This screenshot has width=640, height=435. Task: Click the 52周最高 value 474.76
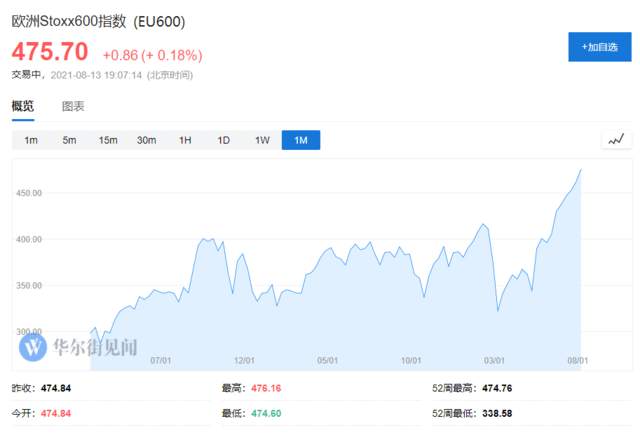point(497,388)
